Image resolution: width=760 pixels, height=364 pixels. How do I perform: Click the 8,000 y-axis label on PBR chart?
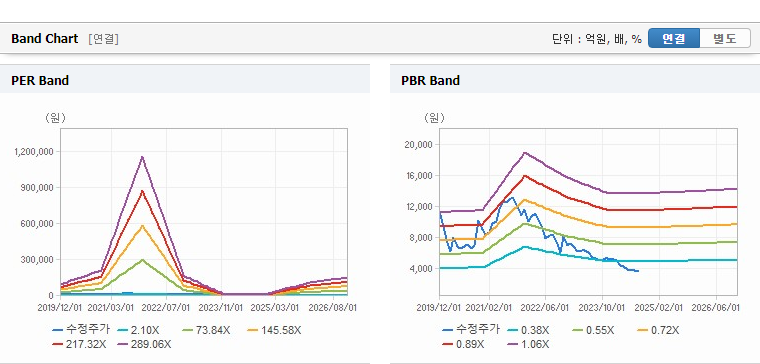(x=421, y=237)
